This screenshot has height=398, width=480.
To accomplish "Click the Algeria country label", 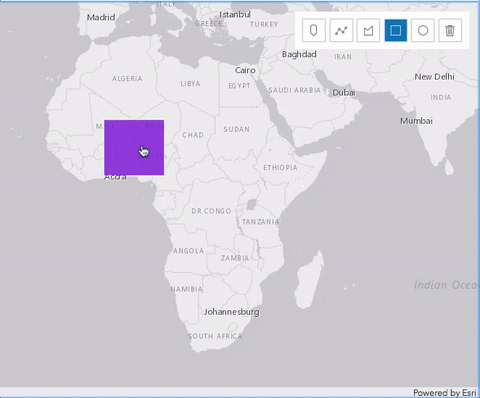I will click(x=127, y=79).
